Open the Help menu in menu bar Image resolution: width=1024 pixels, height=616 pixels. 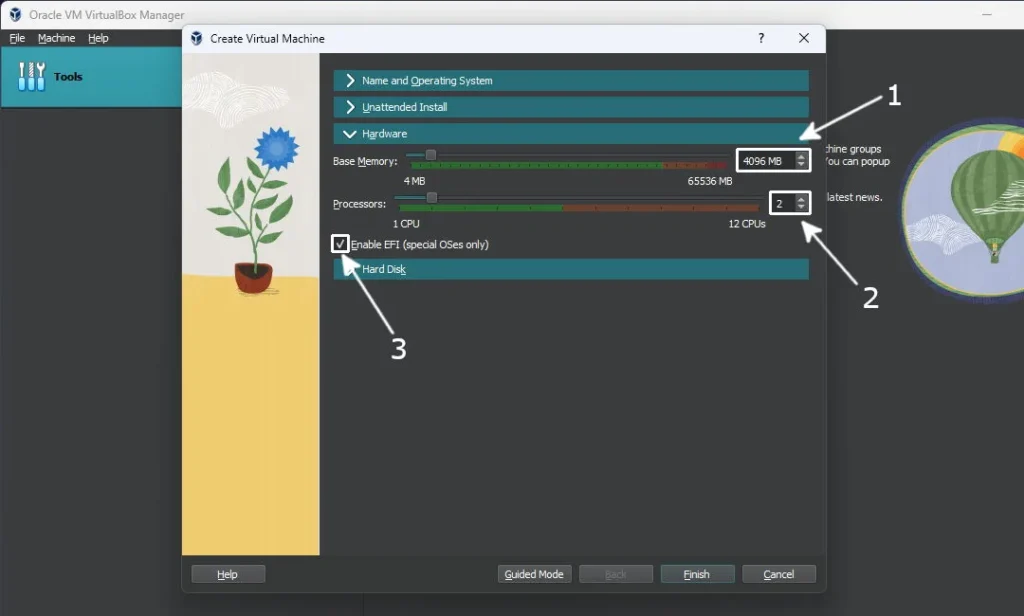tap(98, 38)
